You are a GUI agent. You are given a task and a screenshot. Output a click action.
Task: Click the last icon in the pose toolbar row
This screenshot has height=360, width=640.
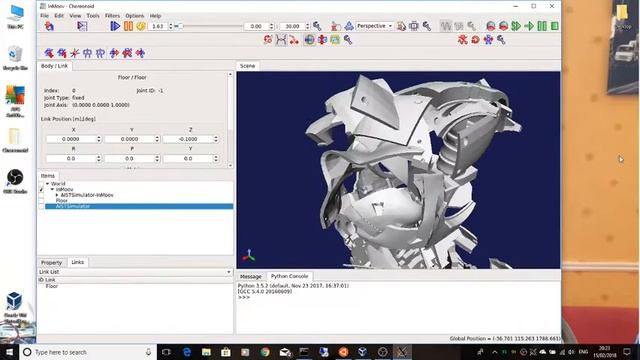tap(140, 53)
